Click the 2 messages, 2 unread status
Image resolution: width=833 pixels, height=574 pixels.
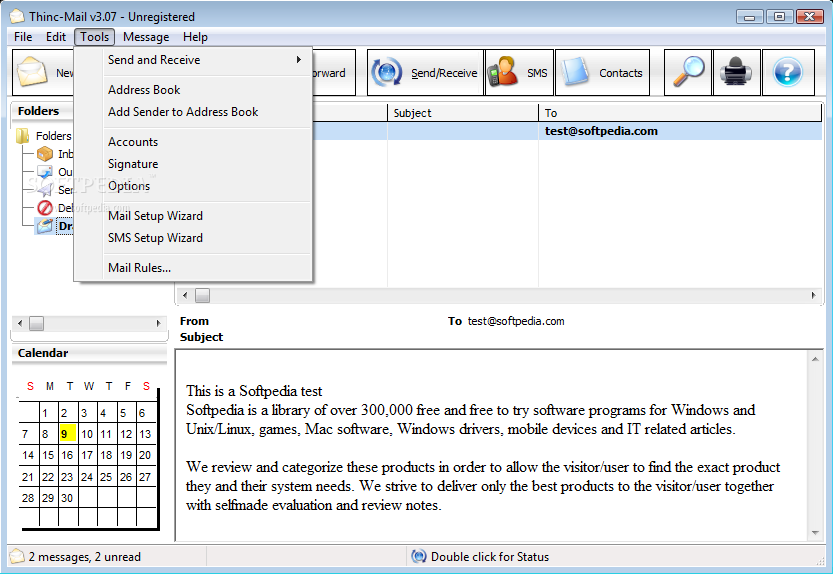(x=85, y=556)
